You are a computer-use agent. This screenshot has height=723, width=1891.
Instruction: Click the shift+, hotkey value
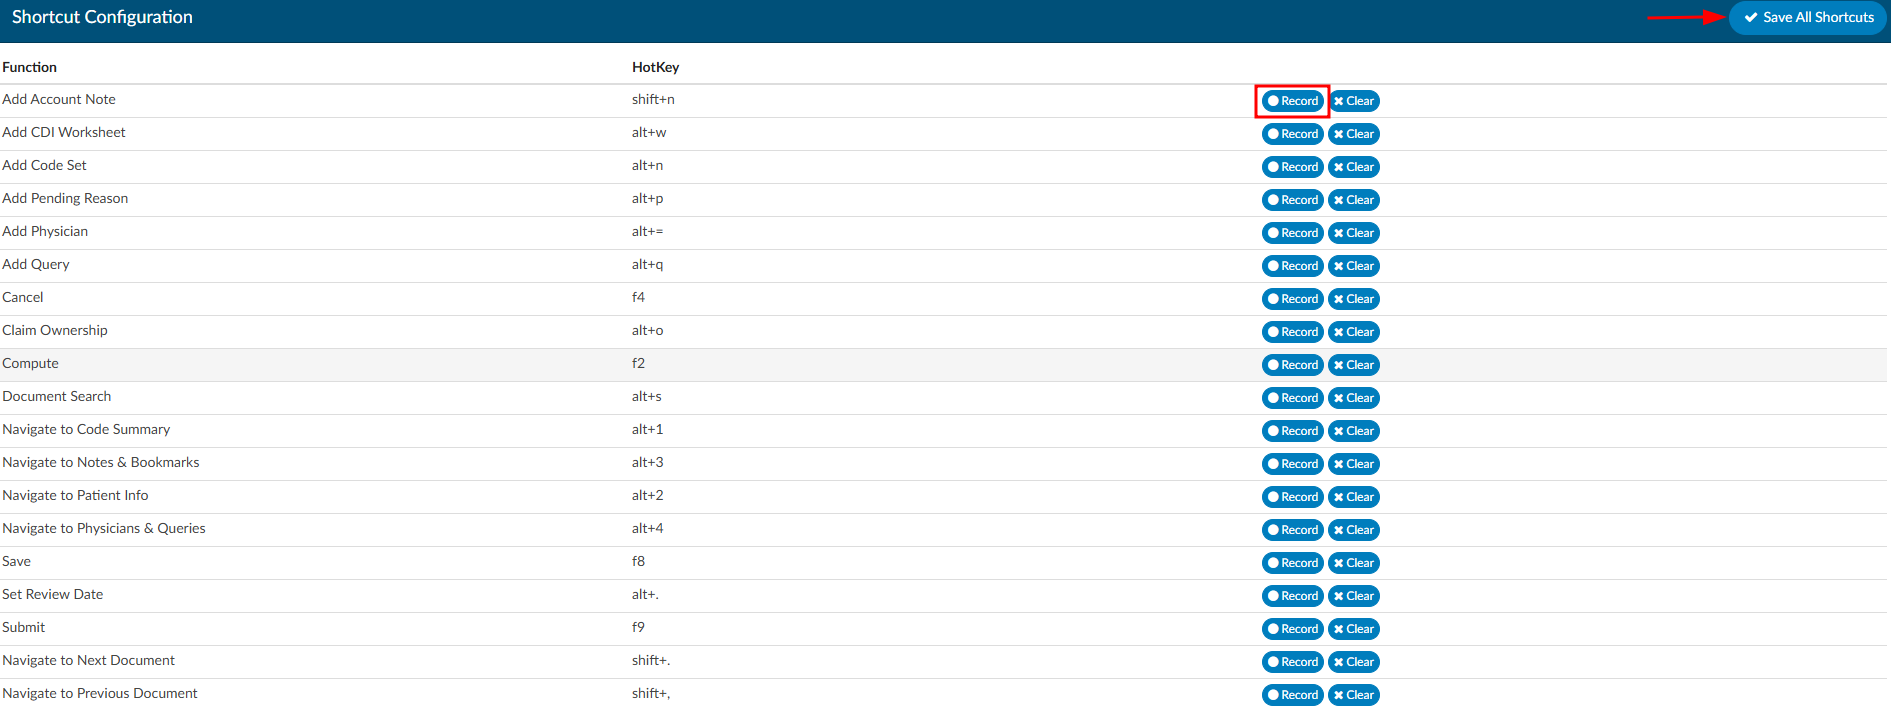(x=651, y=693)
